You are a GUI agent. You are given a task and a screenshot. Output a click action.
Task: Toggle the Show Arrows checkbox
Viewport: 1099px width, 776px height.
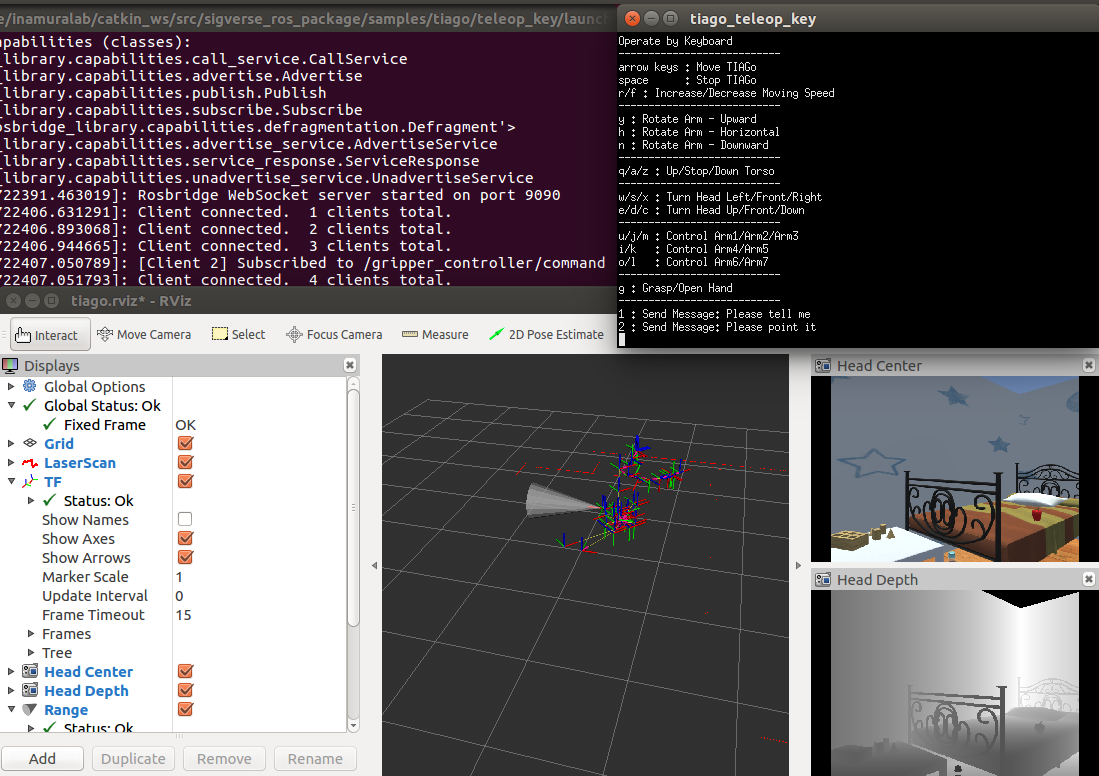click(185, 558)
